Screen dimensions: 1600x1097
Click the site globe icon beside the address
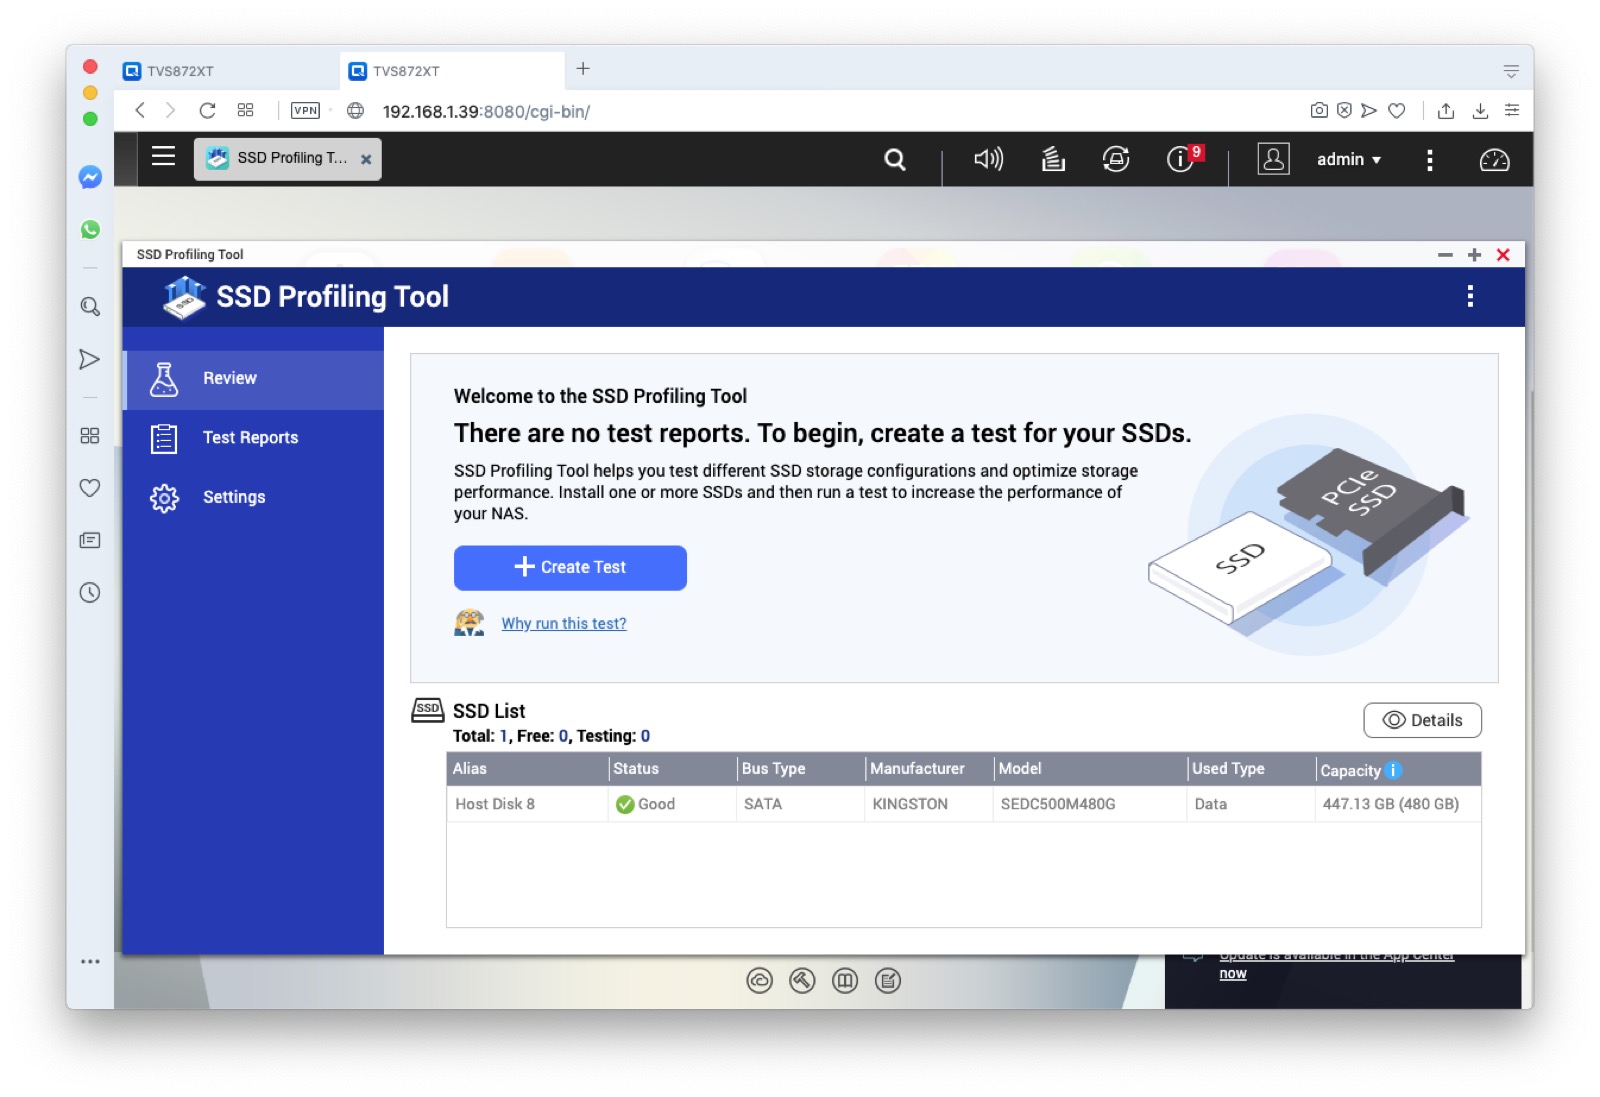(x=355, y=111)
